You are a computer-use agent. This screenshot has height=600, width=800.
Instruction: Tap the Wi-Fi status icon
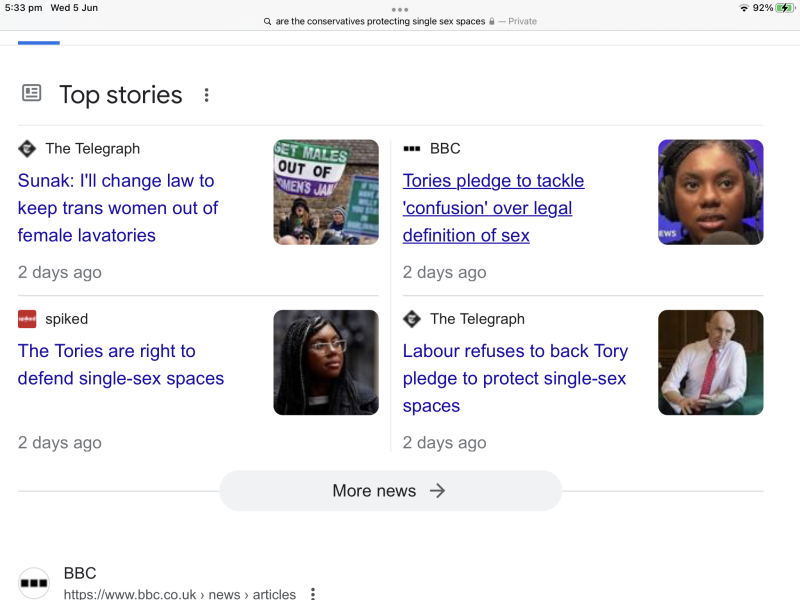(x=744, y=8)
